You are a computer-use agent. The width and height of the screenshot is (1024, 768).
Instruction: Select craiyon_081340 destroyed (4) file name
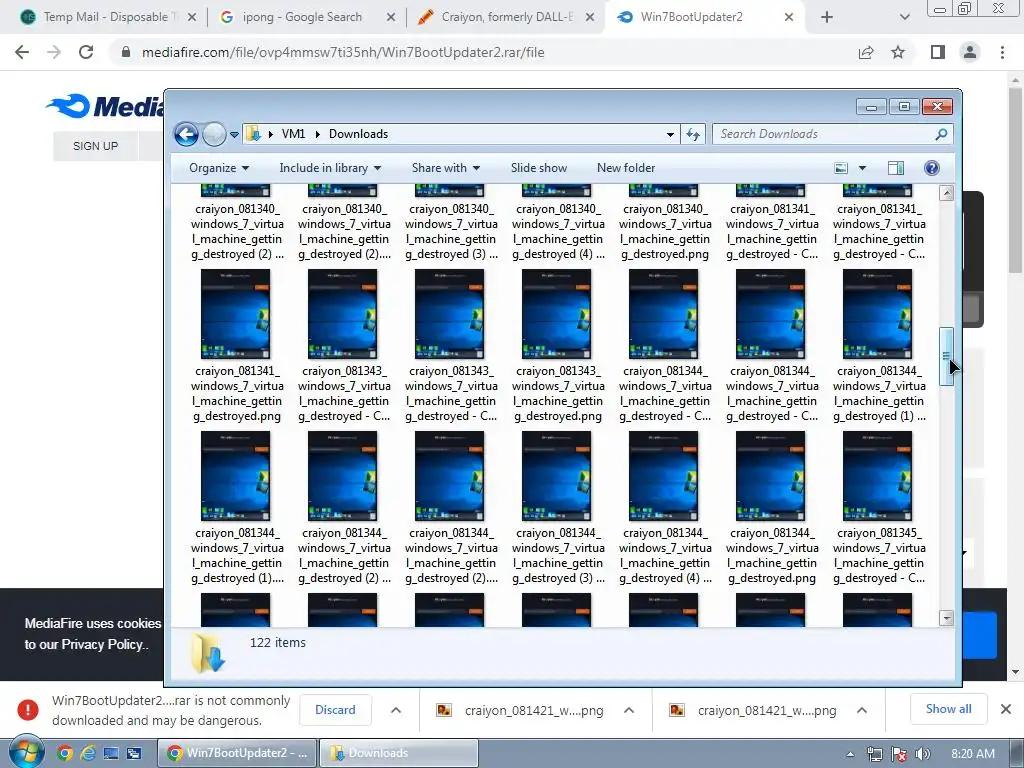tap(558, 231)
